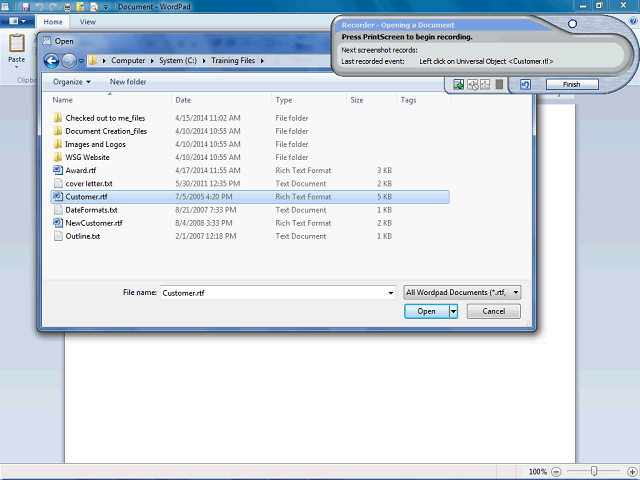This screenshot has height=480, width=640.
Task: Click the Print icon in quick access toolbar
Action: [67, 7]
